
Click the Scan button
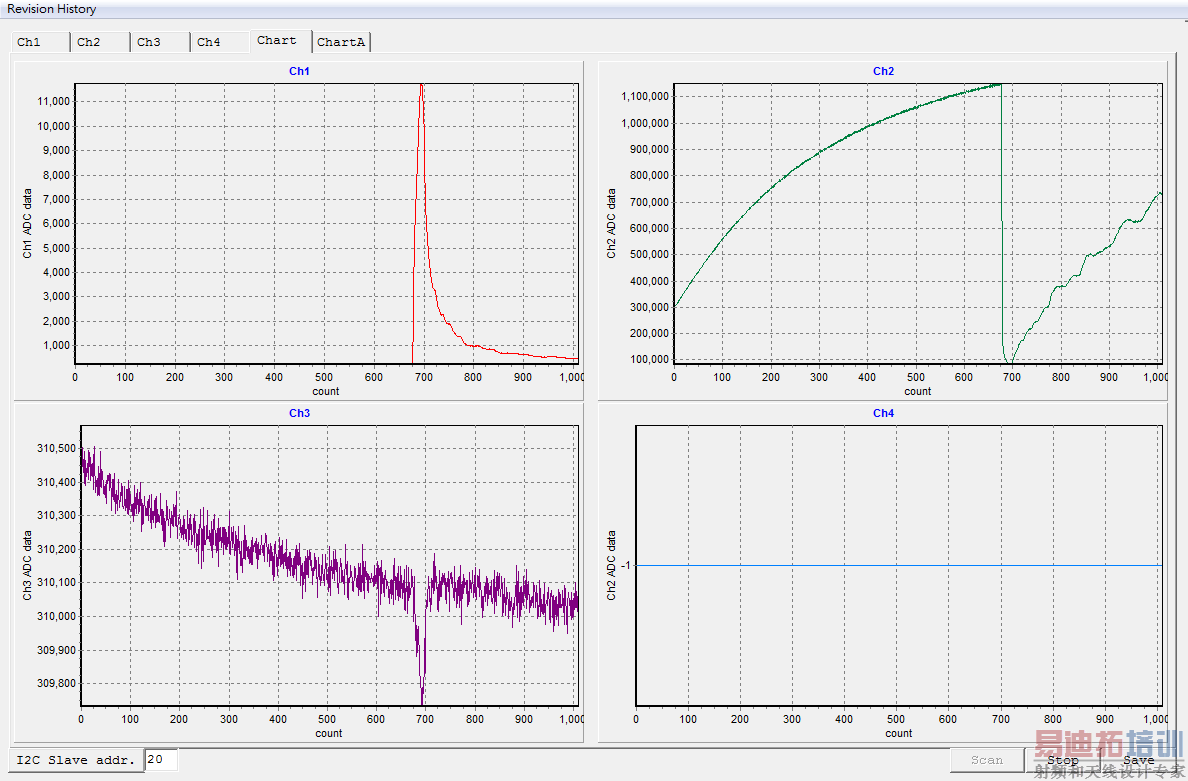coord(986,760)
